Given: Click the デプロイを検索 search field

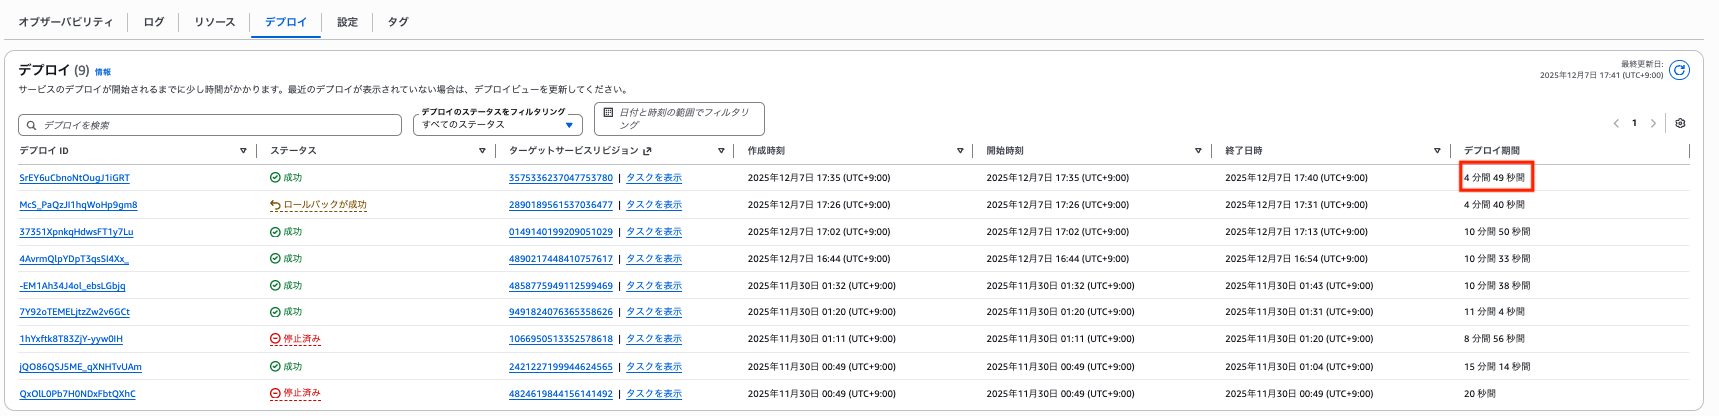Looking at the screenshot, I should pyautogui.click(x=210, y=125).
